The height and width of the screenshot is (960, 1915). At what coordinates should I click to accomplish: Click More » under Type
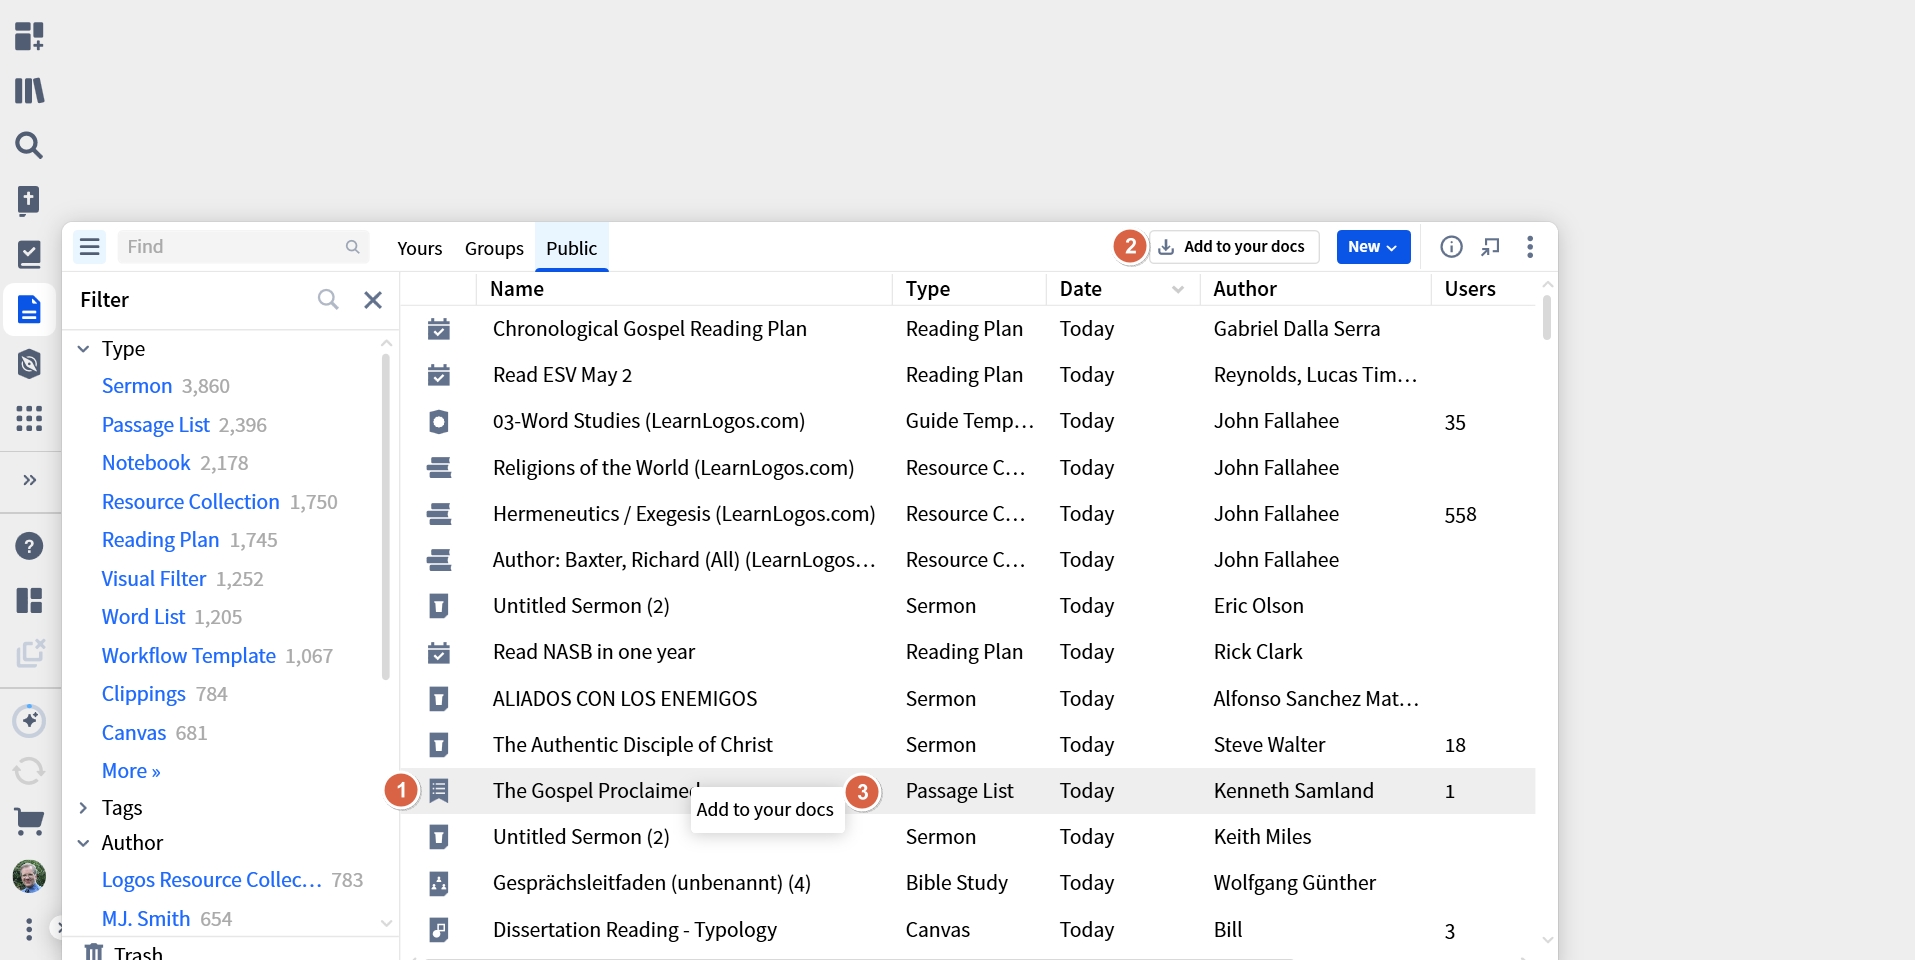pos(131,771)
